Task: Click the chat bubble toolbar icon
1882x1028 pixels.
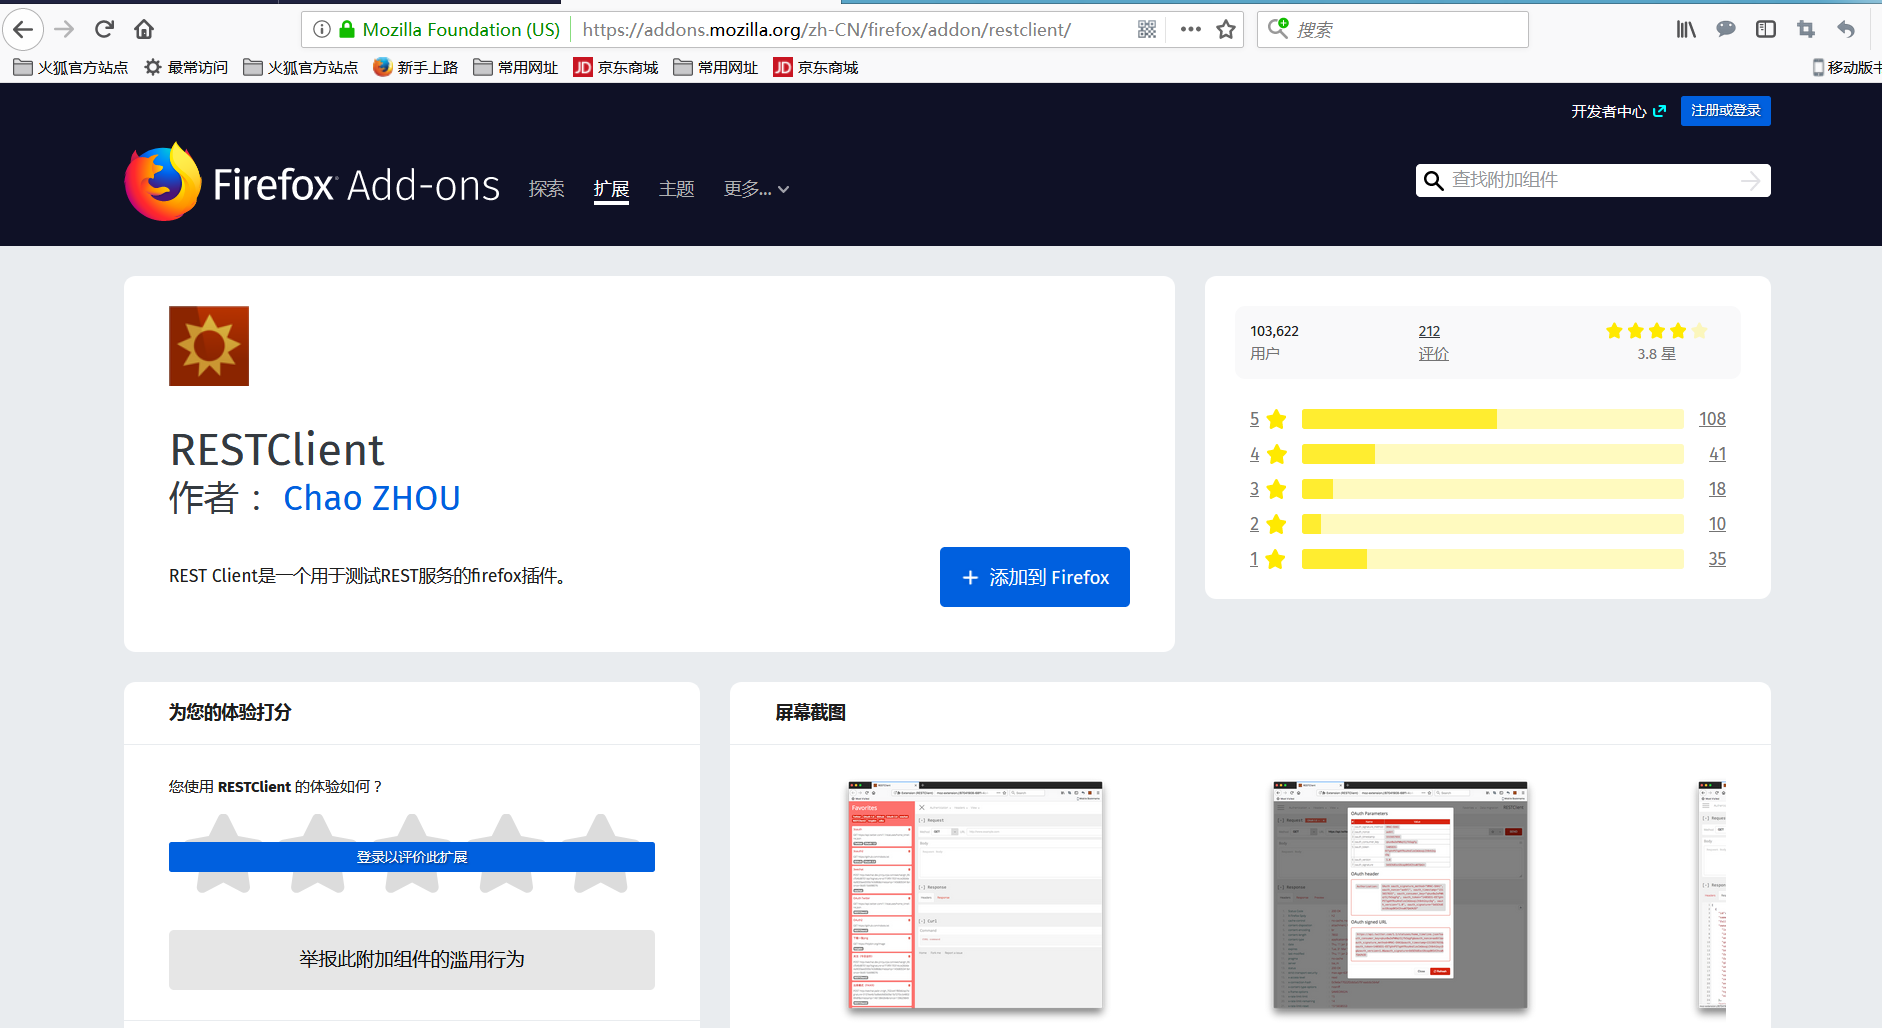Action: [x=1726, y=29]
